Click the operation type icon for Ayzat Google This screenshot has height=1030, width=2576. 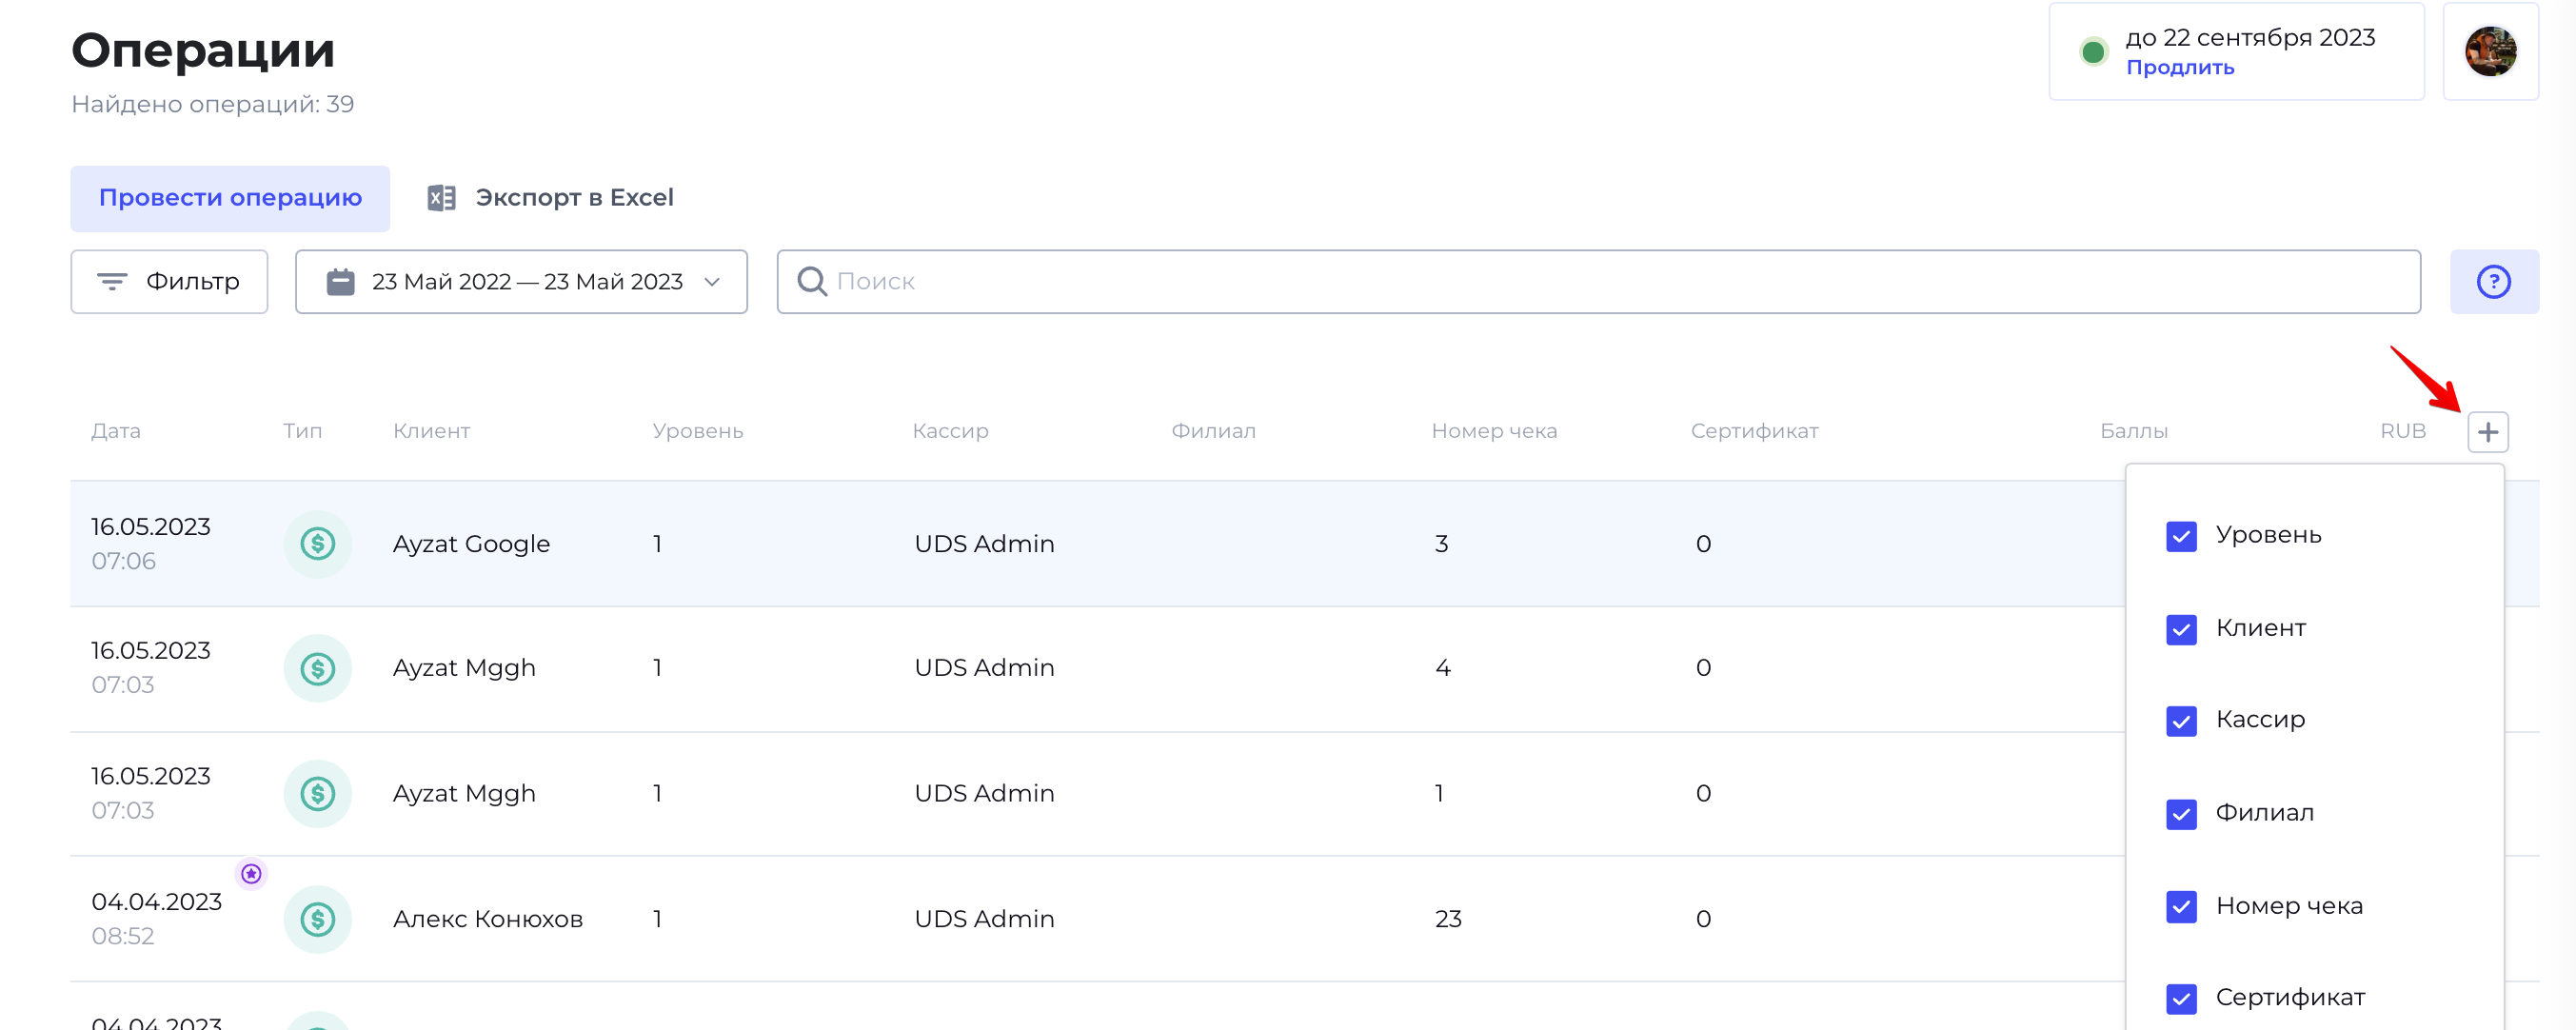(x=318, y=544)
